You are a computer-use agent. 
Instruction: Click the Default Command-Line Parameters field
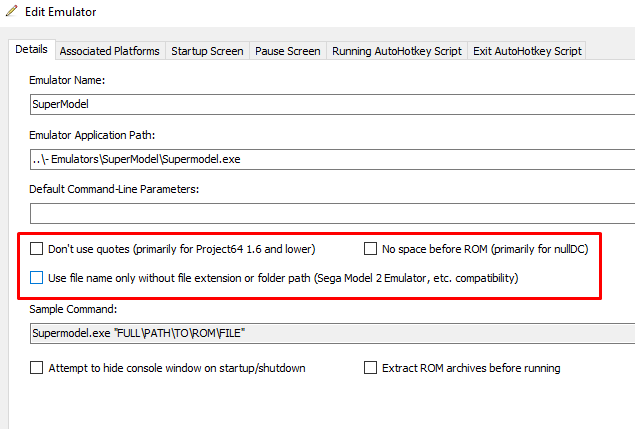pos(332,213)
